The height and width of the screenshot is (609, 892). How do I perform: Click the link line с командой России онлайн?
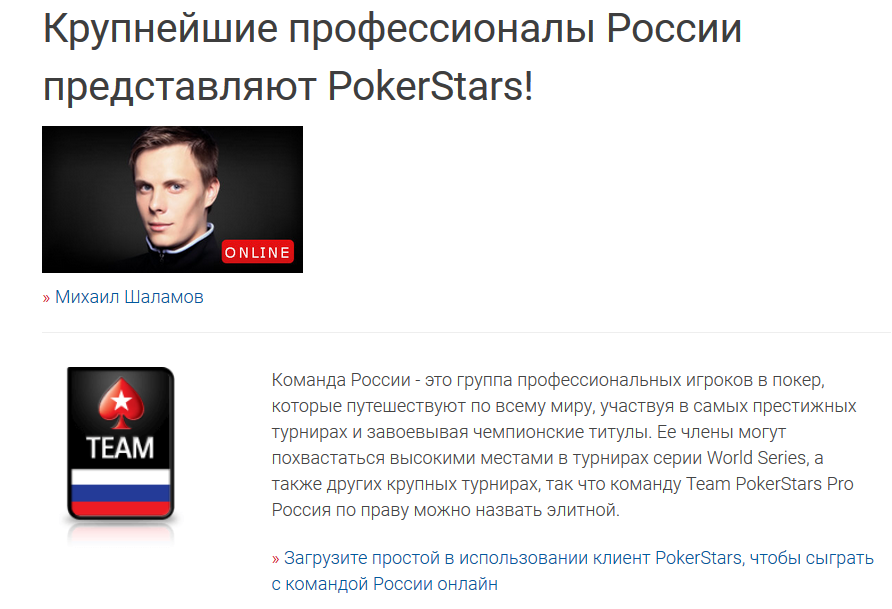click(385, 584)
